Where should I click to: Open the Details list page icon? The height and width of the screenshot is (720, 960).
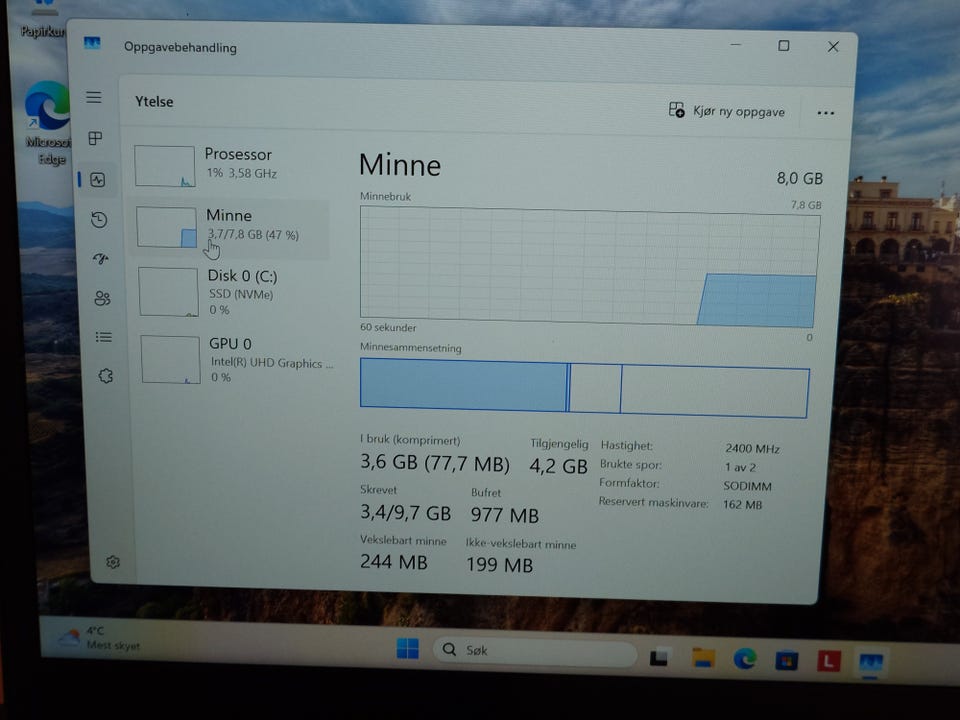pos(103,337)
